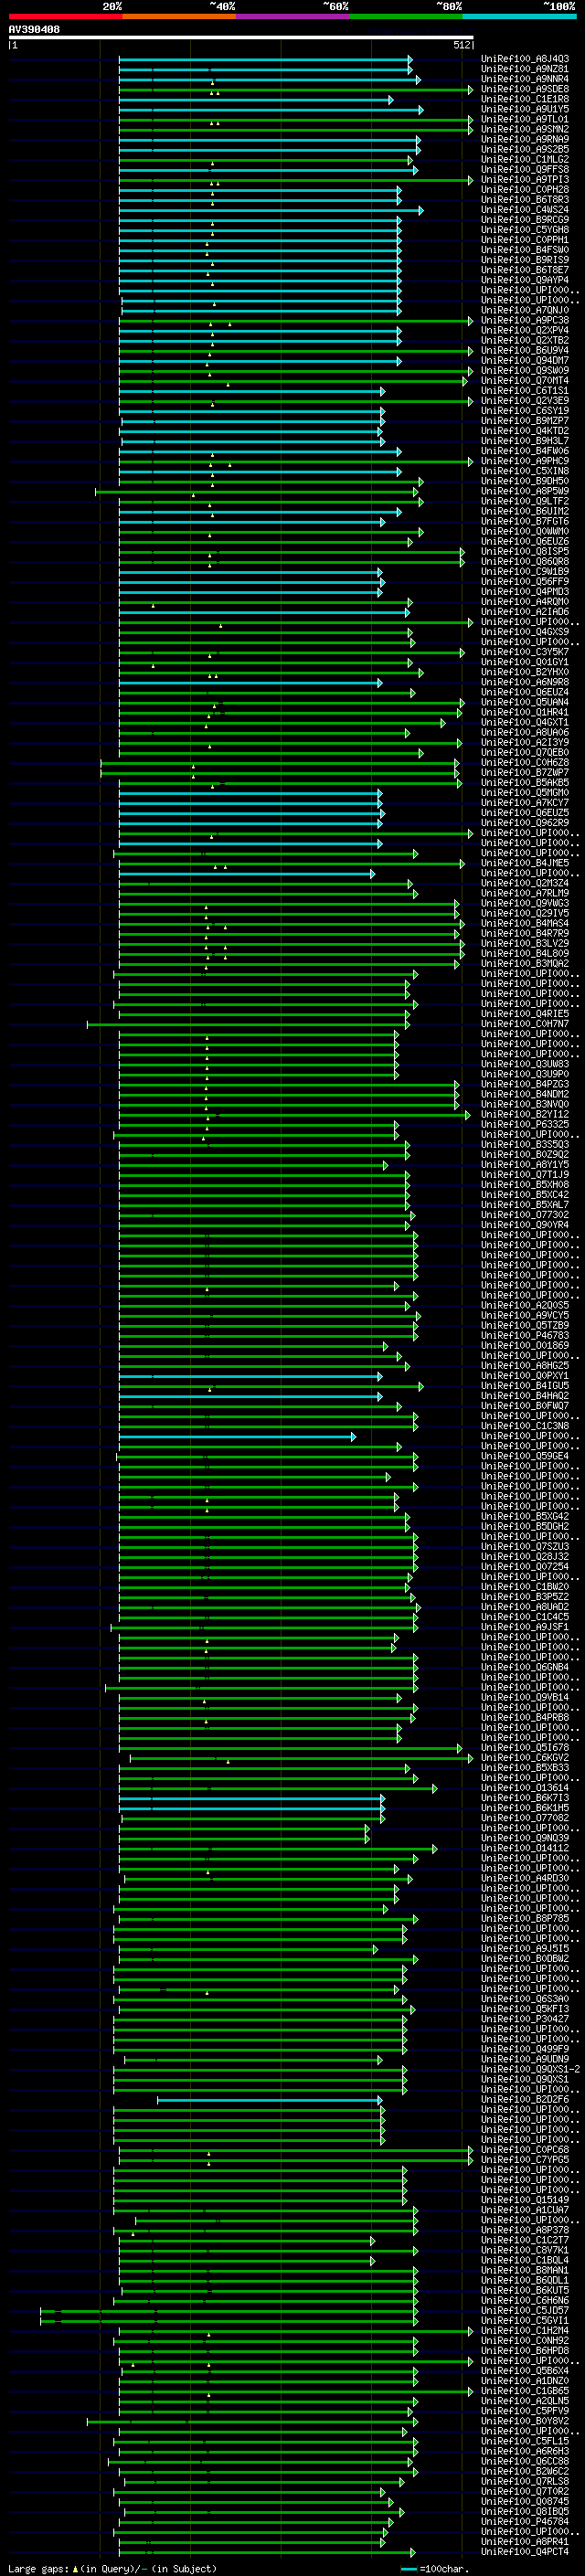This screenshot has width=585, height=2576.
Task: Click the orange ~40% identity color segment
Action: 179,16
